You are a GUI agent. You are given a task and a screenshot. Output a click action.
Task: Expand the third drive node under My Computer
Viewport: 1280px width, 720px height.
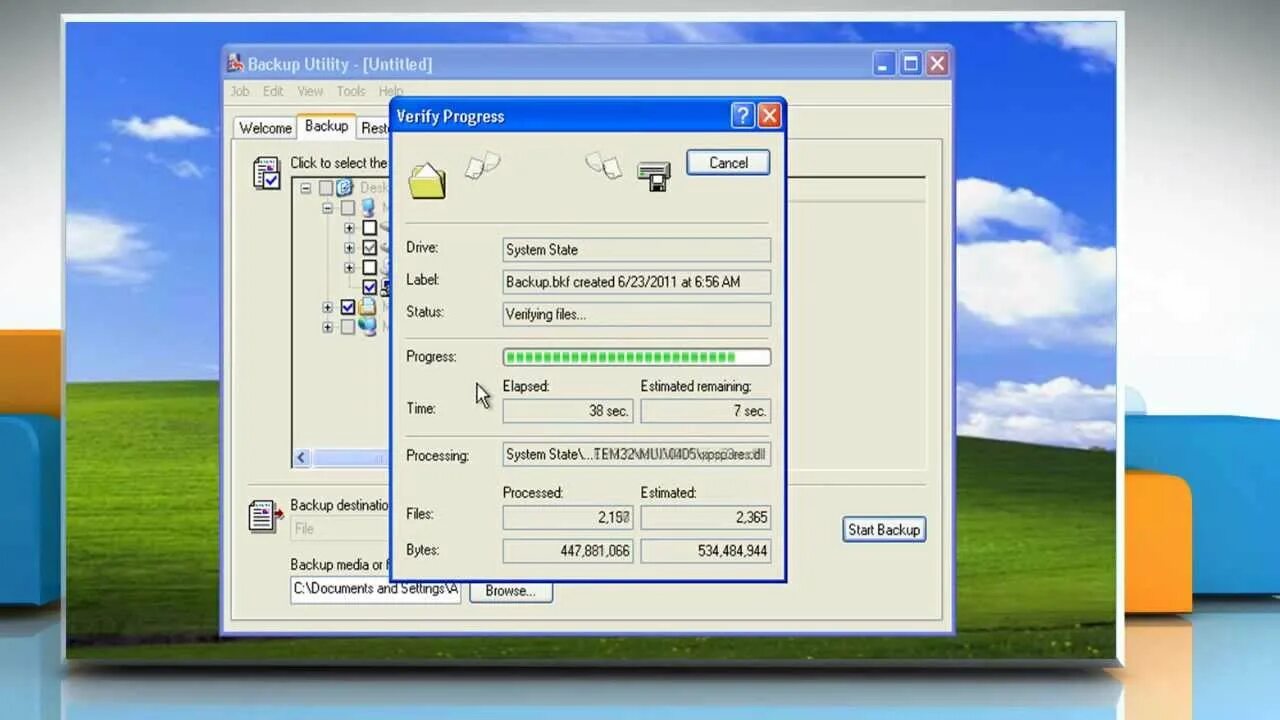pos(349,267)
